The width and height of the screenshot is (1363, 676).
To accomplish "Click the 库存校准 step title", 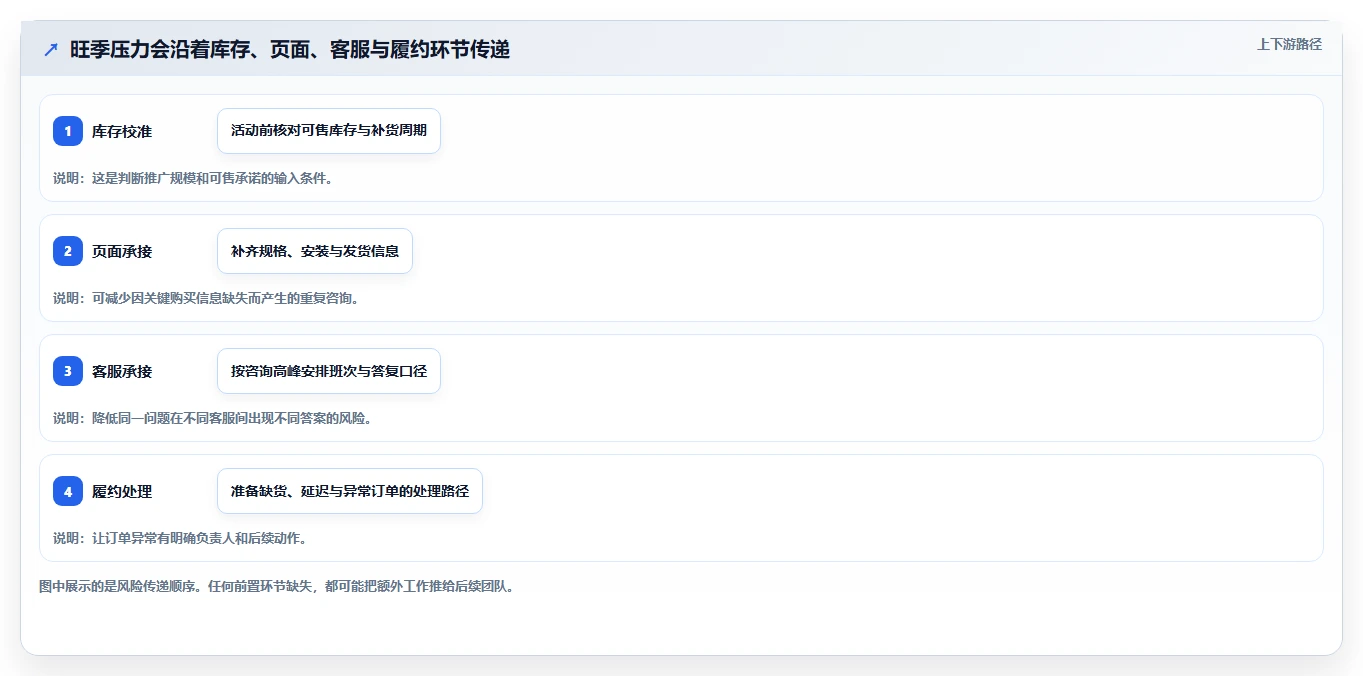I will click(122, 131).
